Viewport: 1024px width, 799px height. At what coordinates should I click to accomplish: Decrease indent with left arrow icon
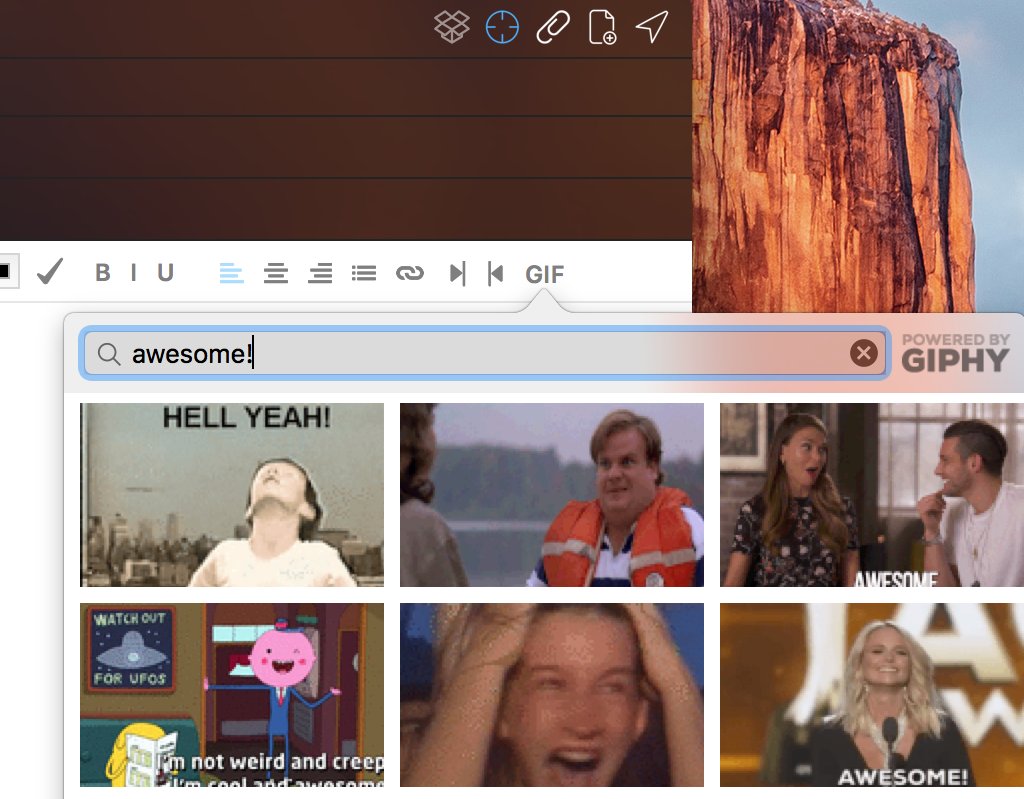496,273
